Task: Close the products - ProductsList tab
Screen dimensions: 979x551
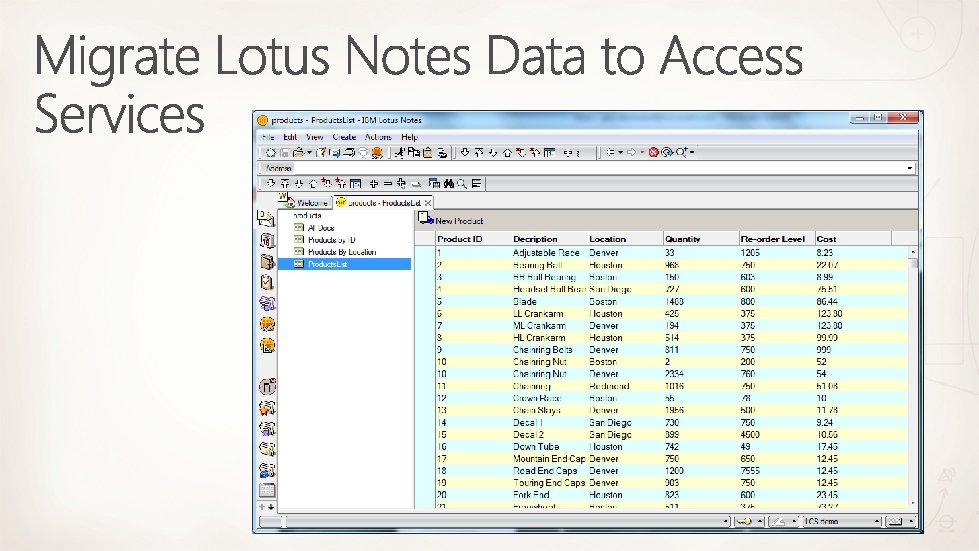Action: click(x=428, y=203)
